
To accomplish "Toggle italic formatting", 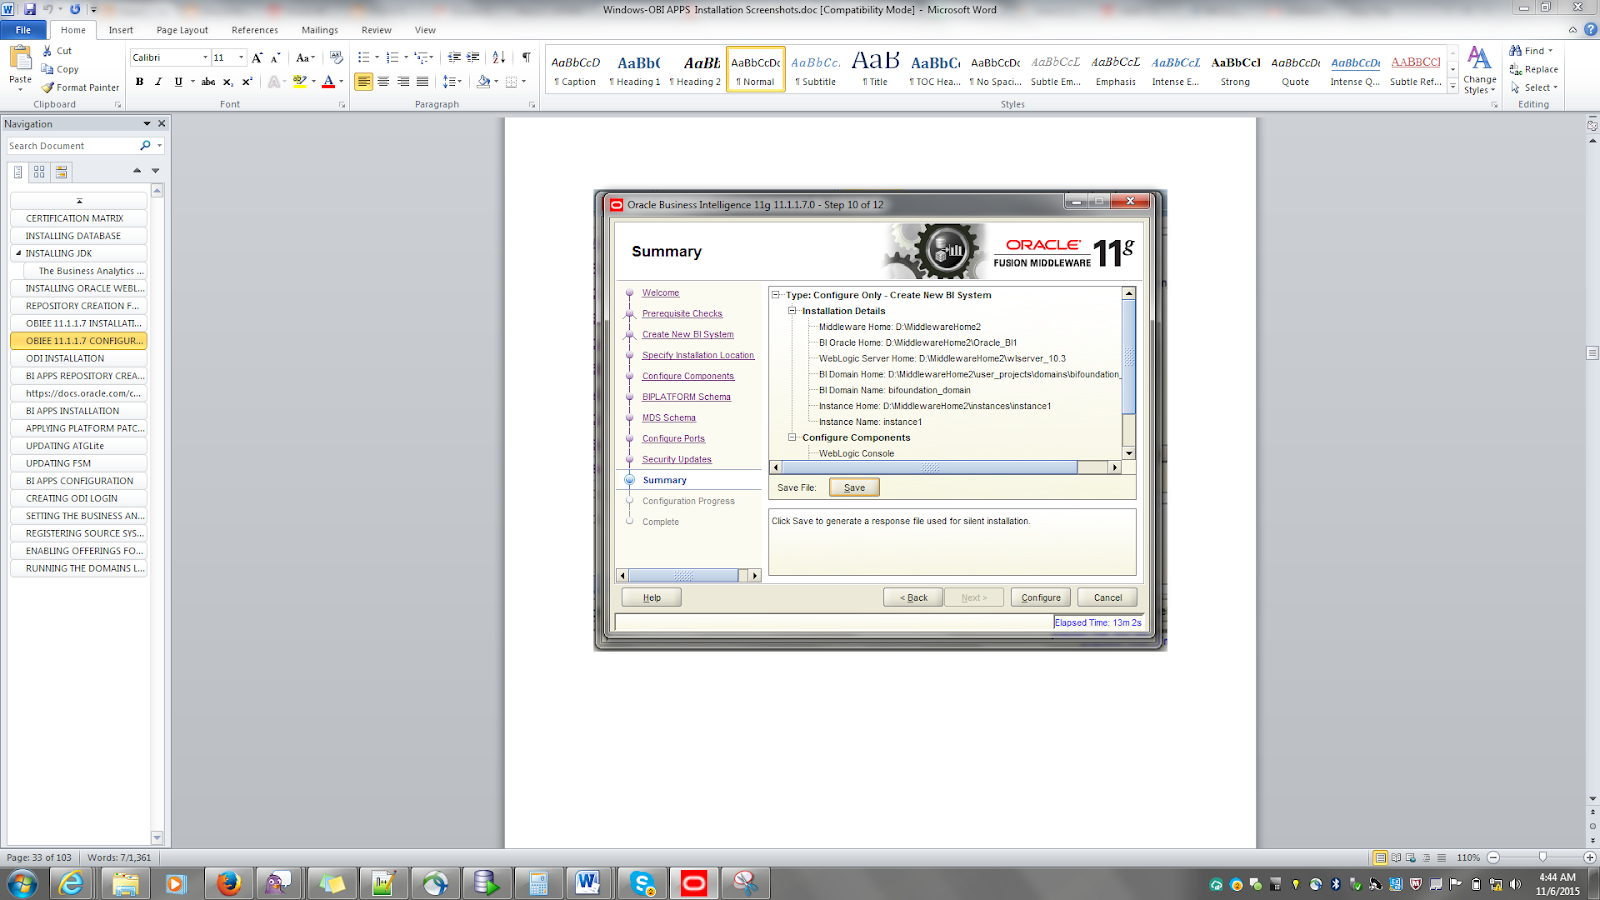I will click(x=158, y=82).
